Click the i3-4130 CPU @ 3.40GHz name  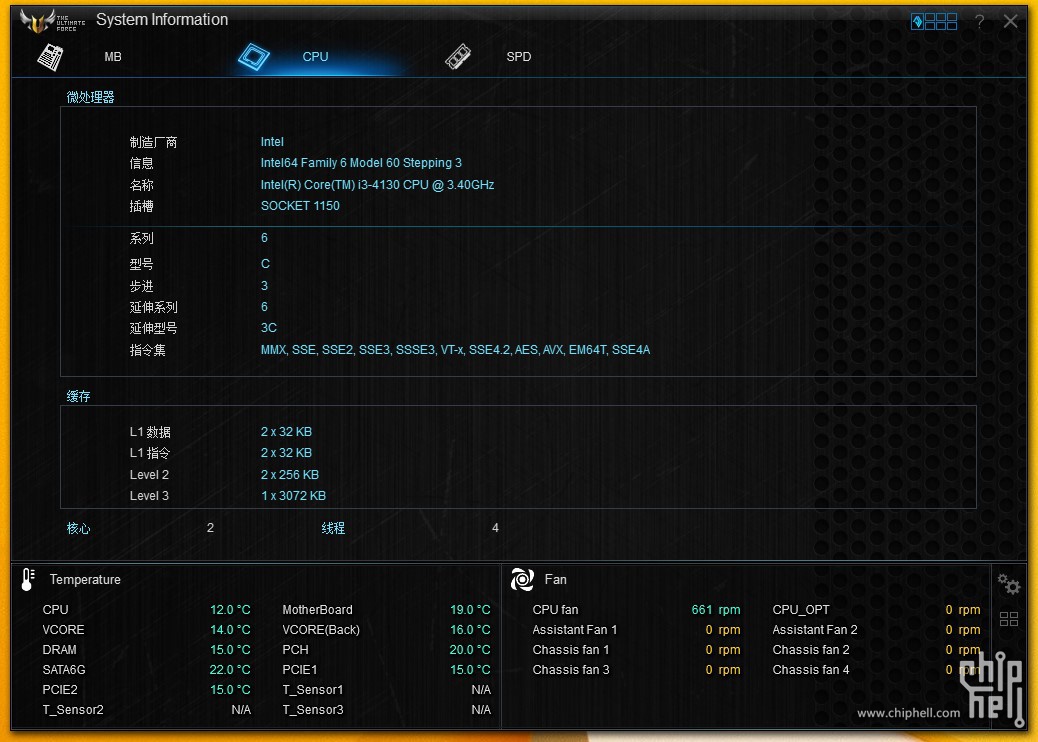pyautogui.click(x=377, y=185)
